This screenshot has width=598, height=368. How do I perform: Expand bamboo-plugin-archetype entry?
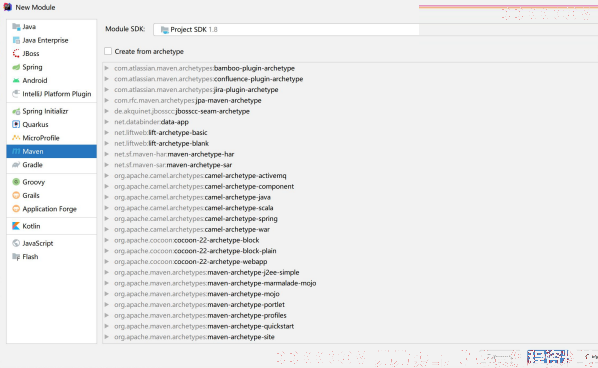(x=107, y=68)
